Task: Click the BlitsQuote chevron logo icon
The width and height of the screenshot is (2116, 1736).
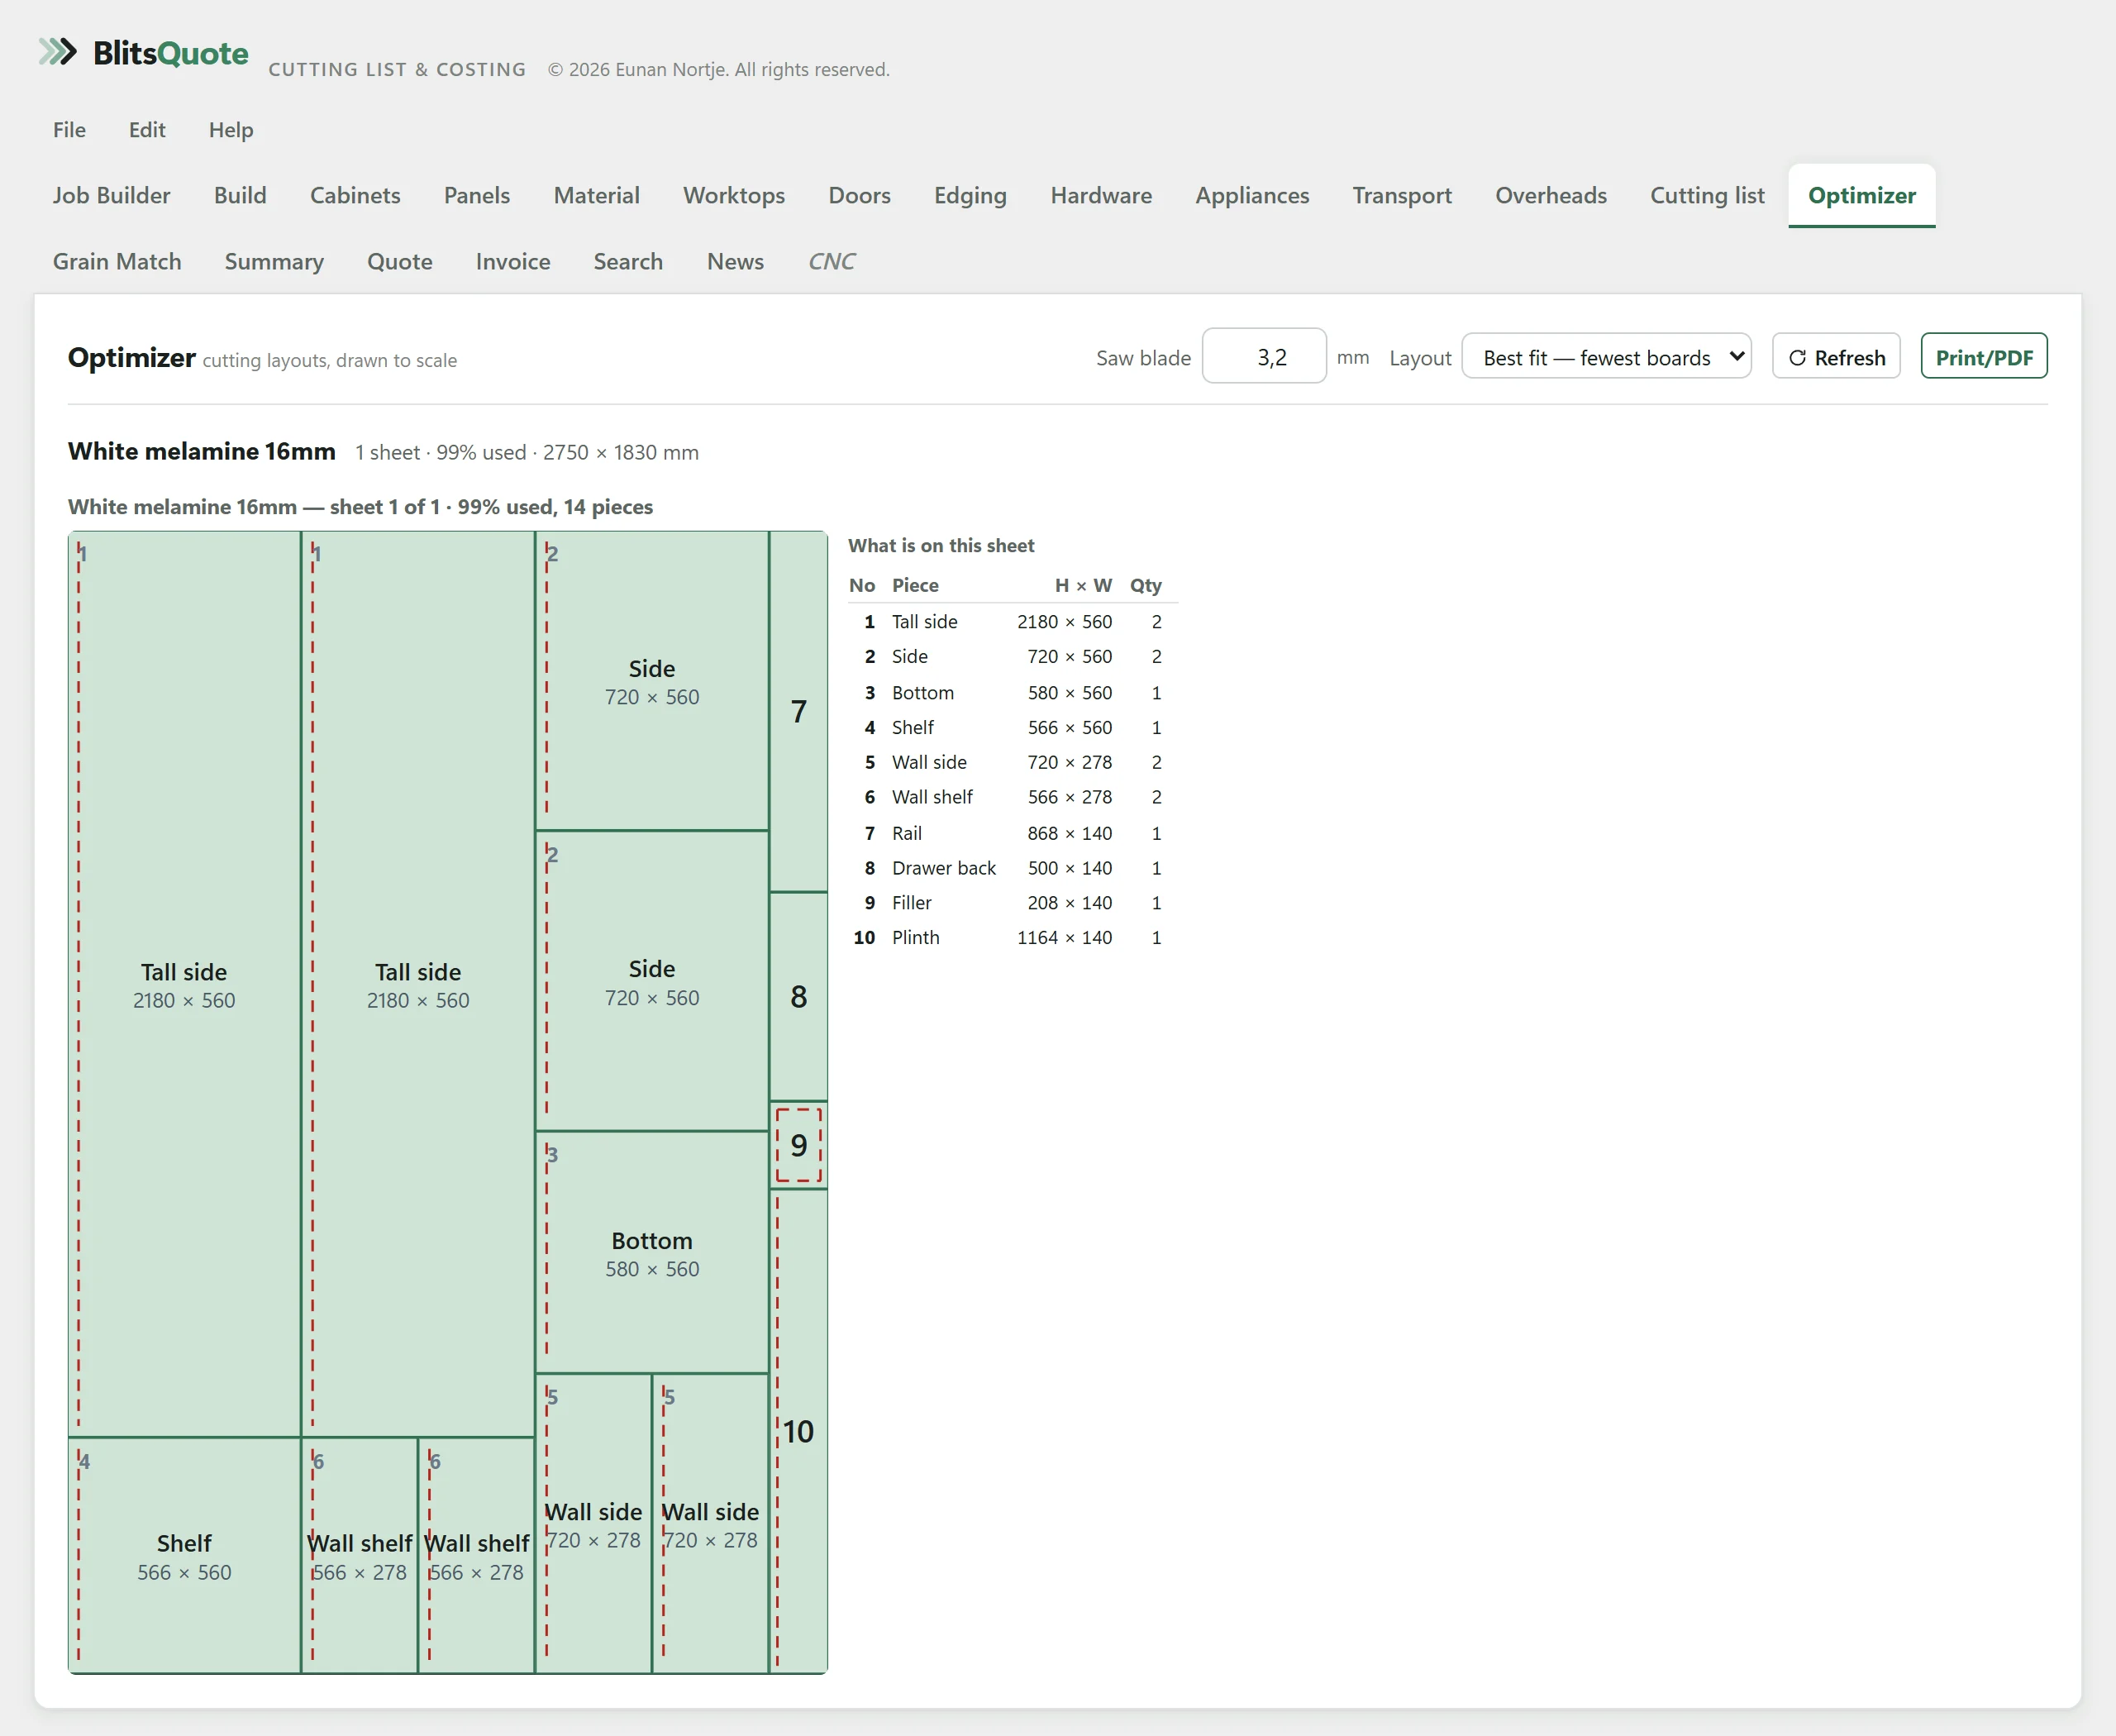Action: click(x=57, y=52)
